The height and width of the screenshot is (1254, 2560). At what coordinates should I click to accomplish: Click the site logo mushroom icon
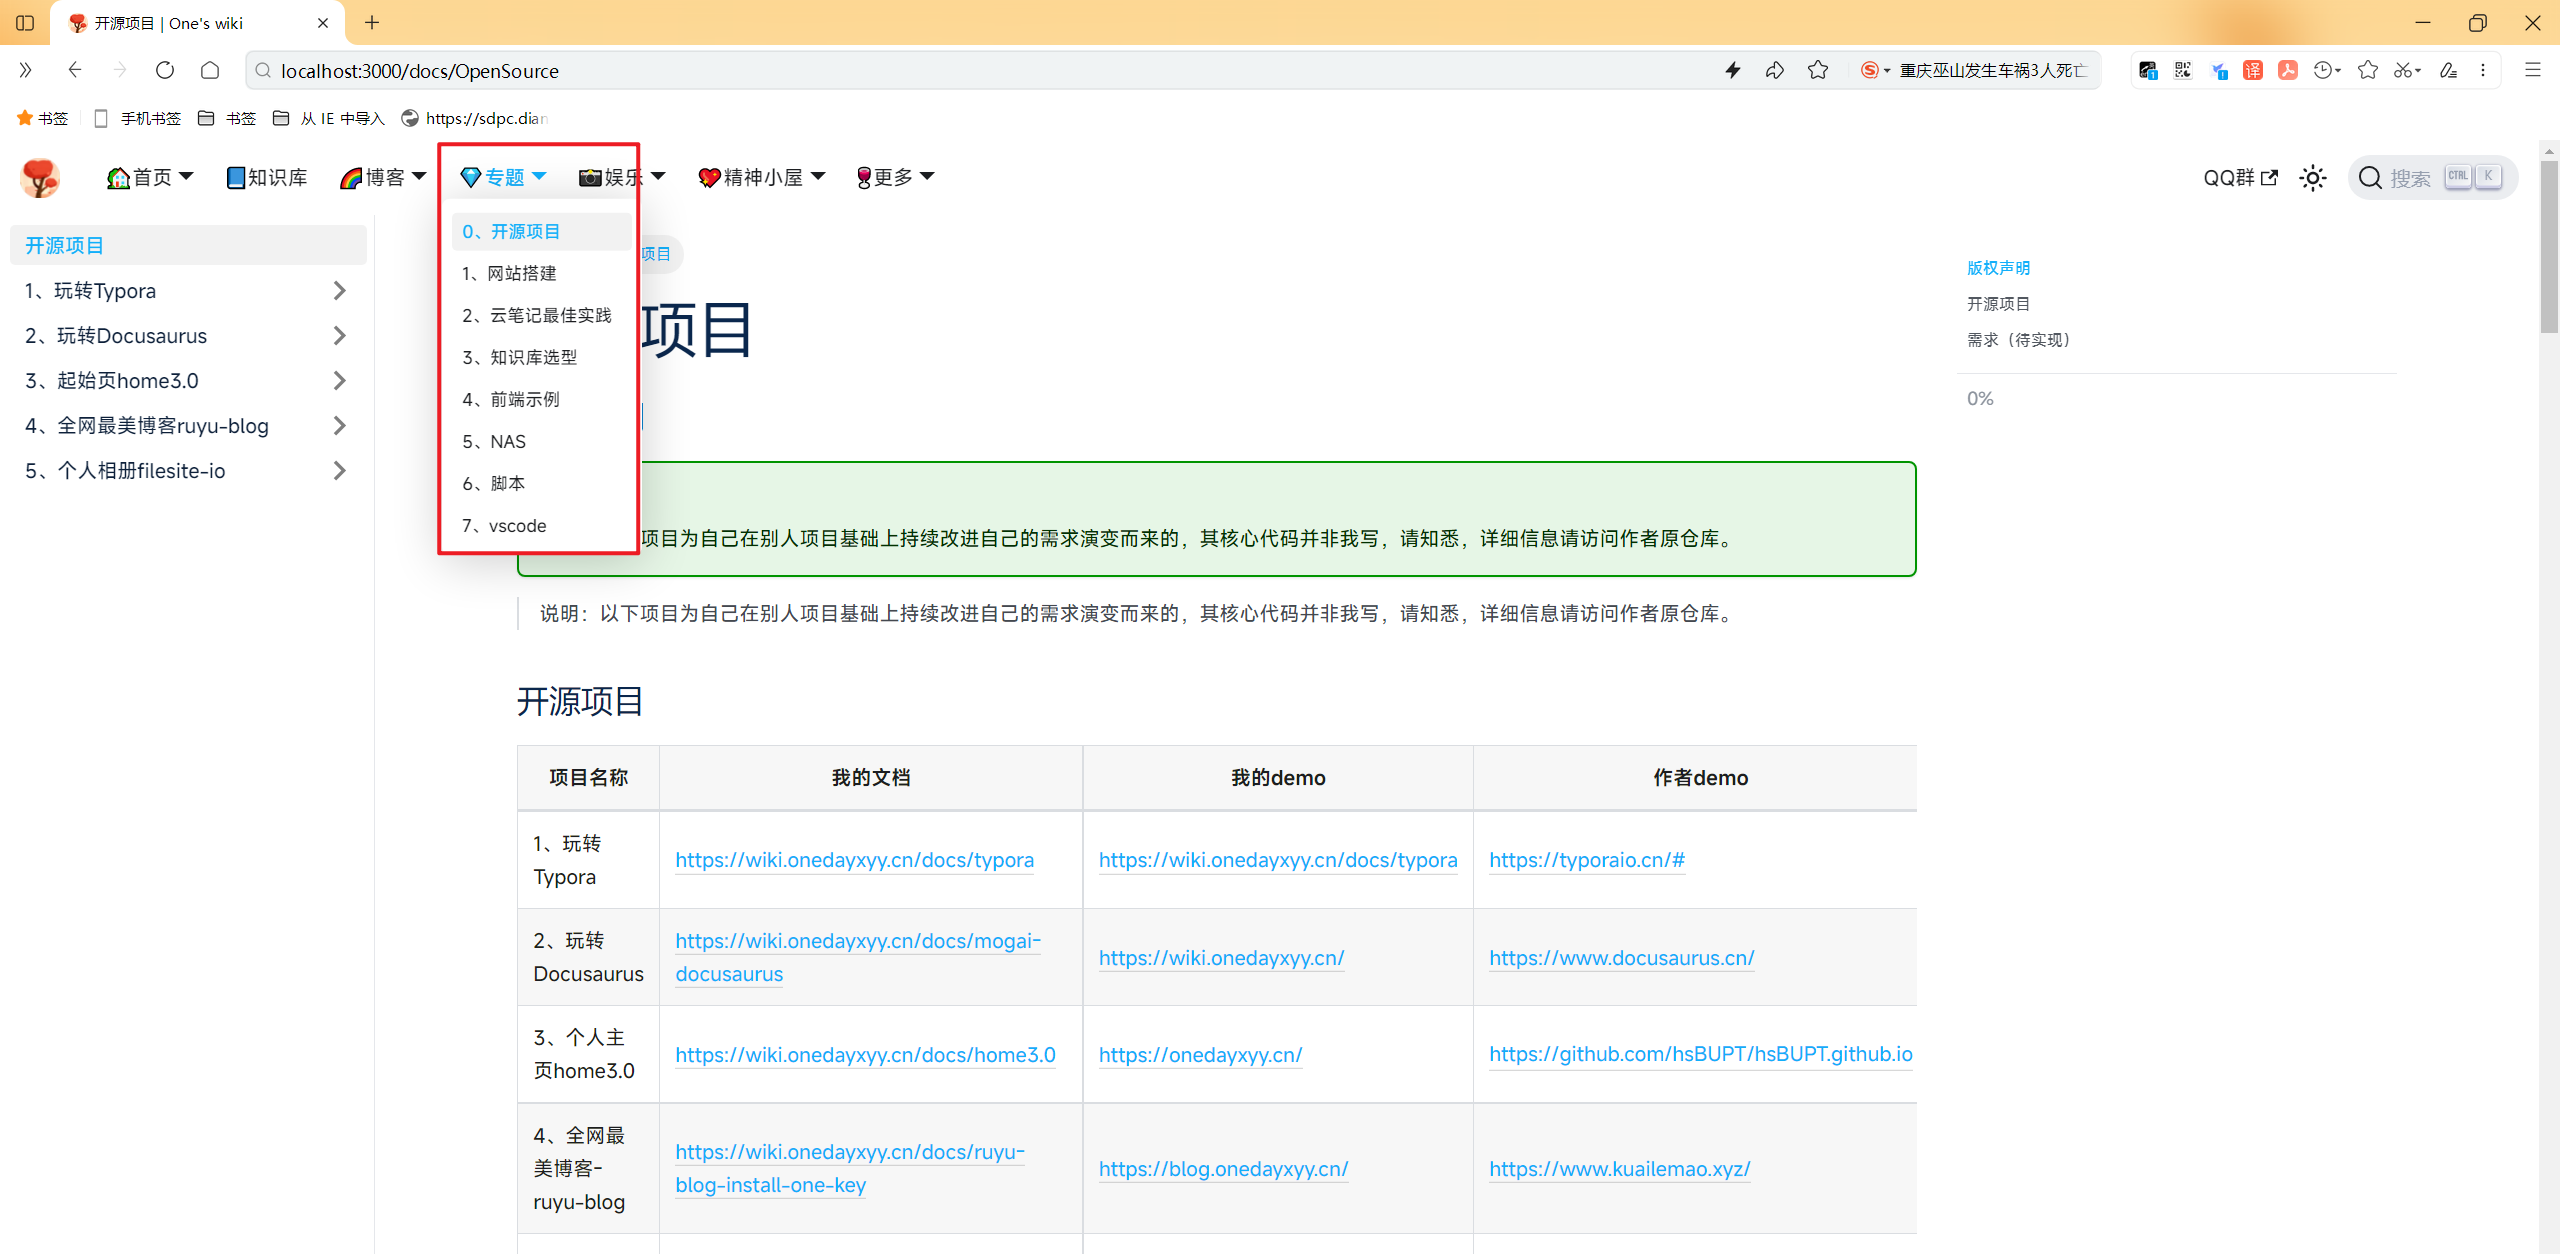[40, 178]
